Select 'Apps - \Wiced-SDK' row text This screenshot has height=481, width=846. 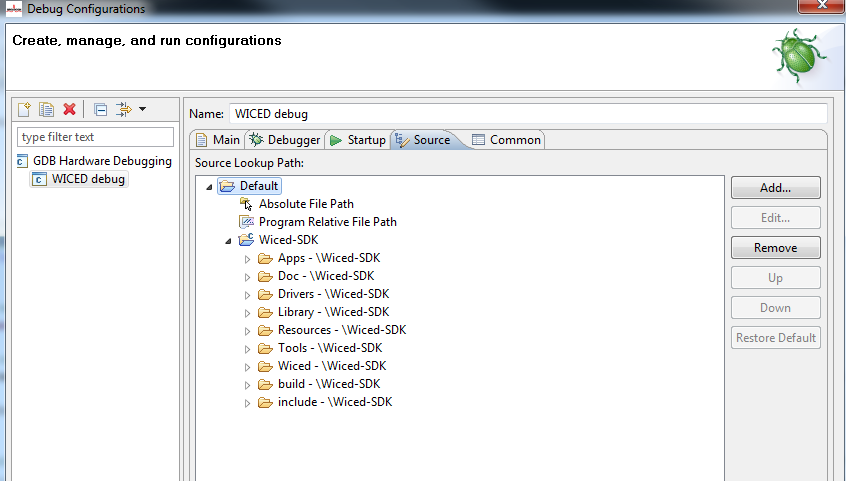pos(329,258)
